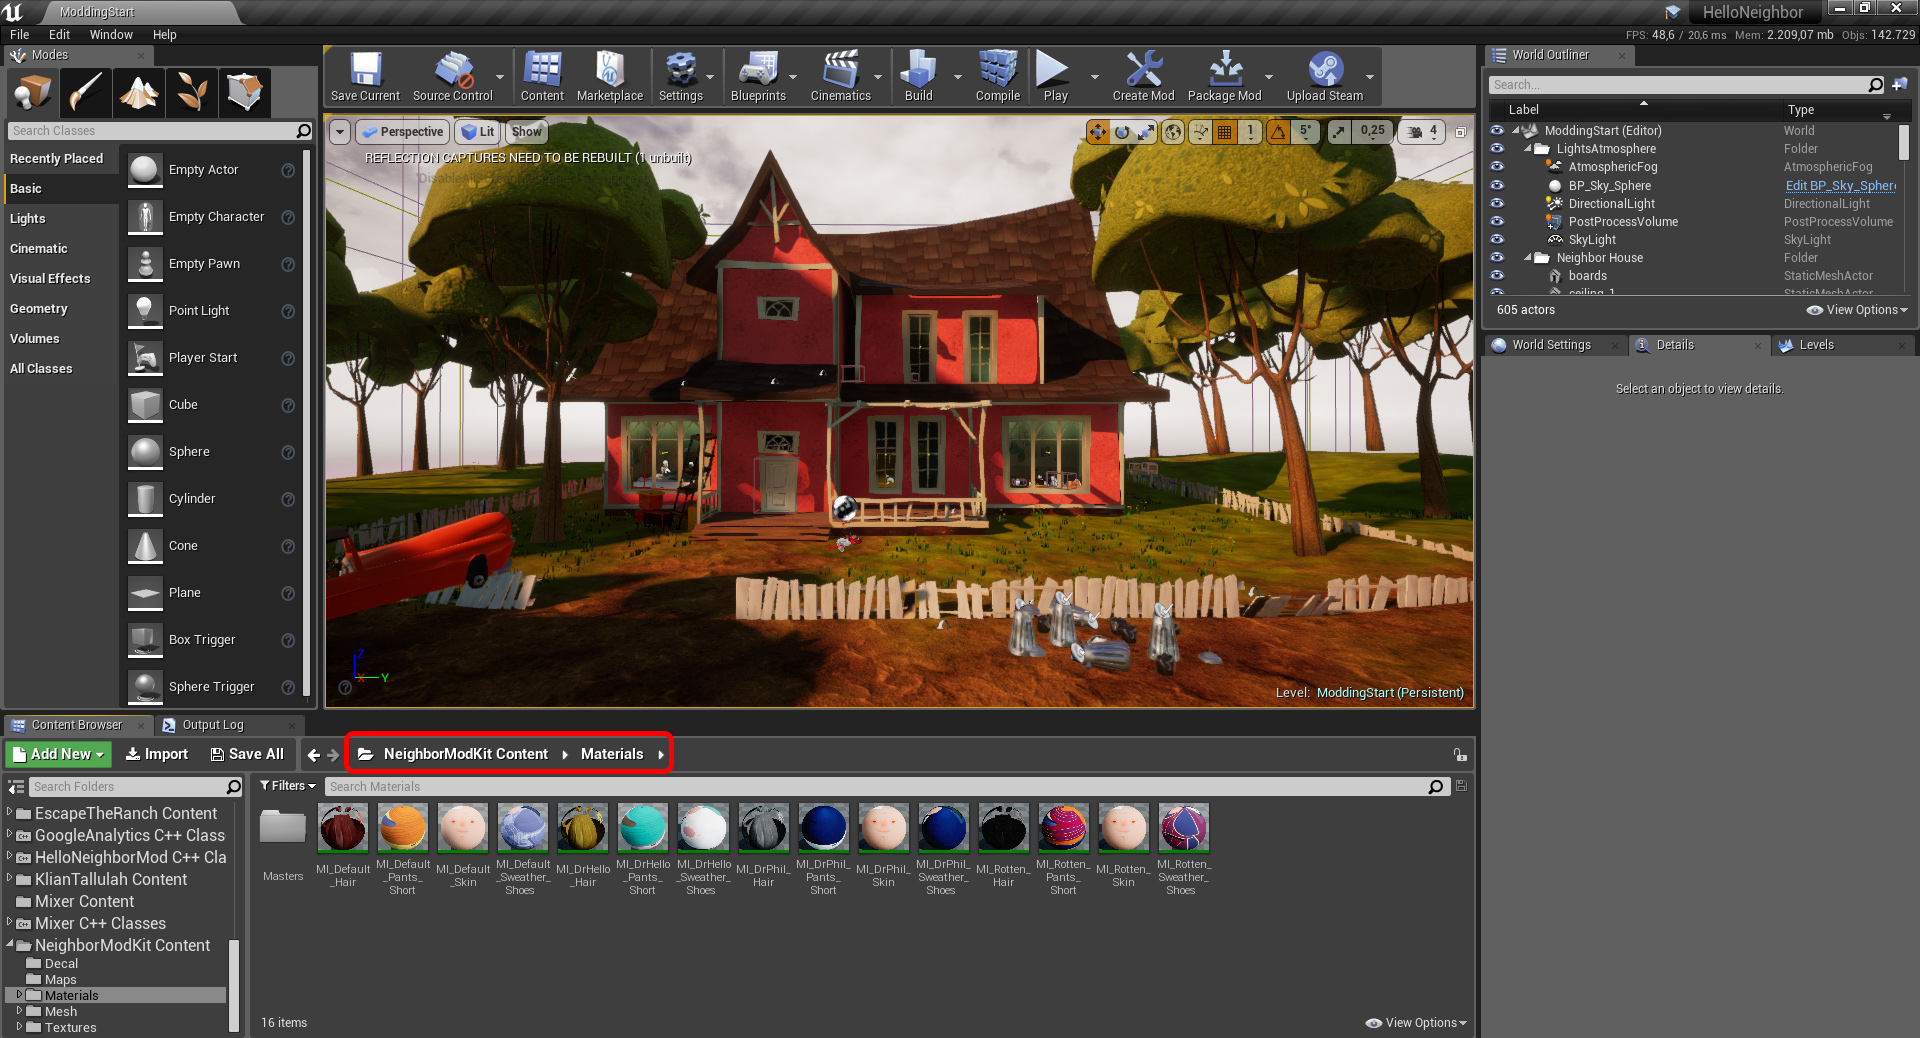The height and width of the screenshot is (1038, 1920).
Task: Click the Import button
Action: click(x=157, y=754)
